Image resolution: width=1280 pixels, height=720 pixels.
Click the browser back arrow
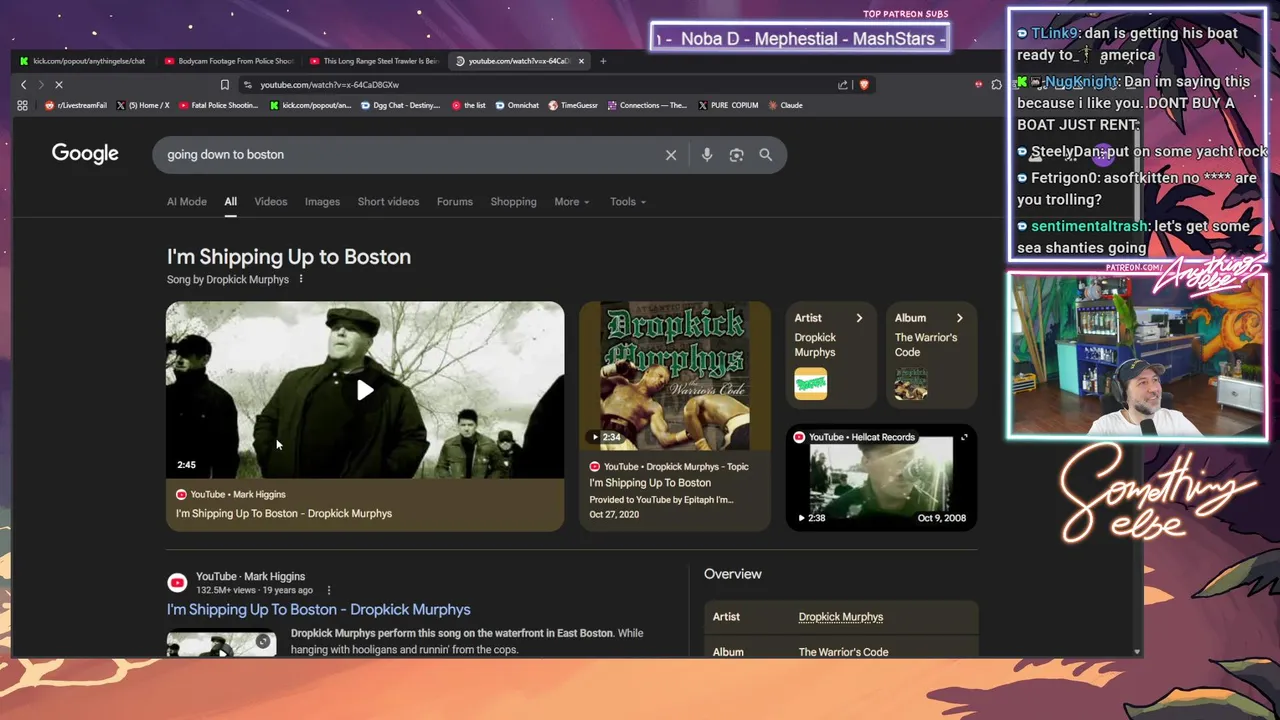[x=24, y=85]
